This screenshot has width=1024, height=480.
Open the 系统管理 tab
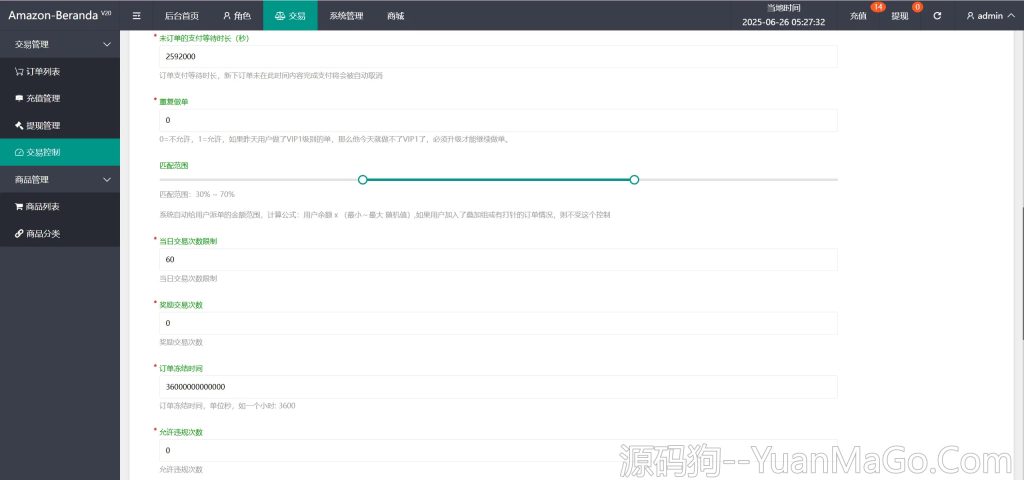coord(346,16)
